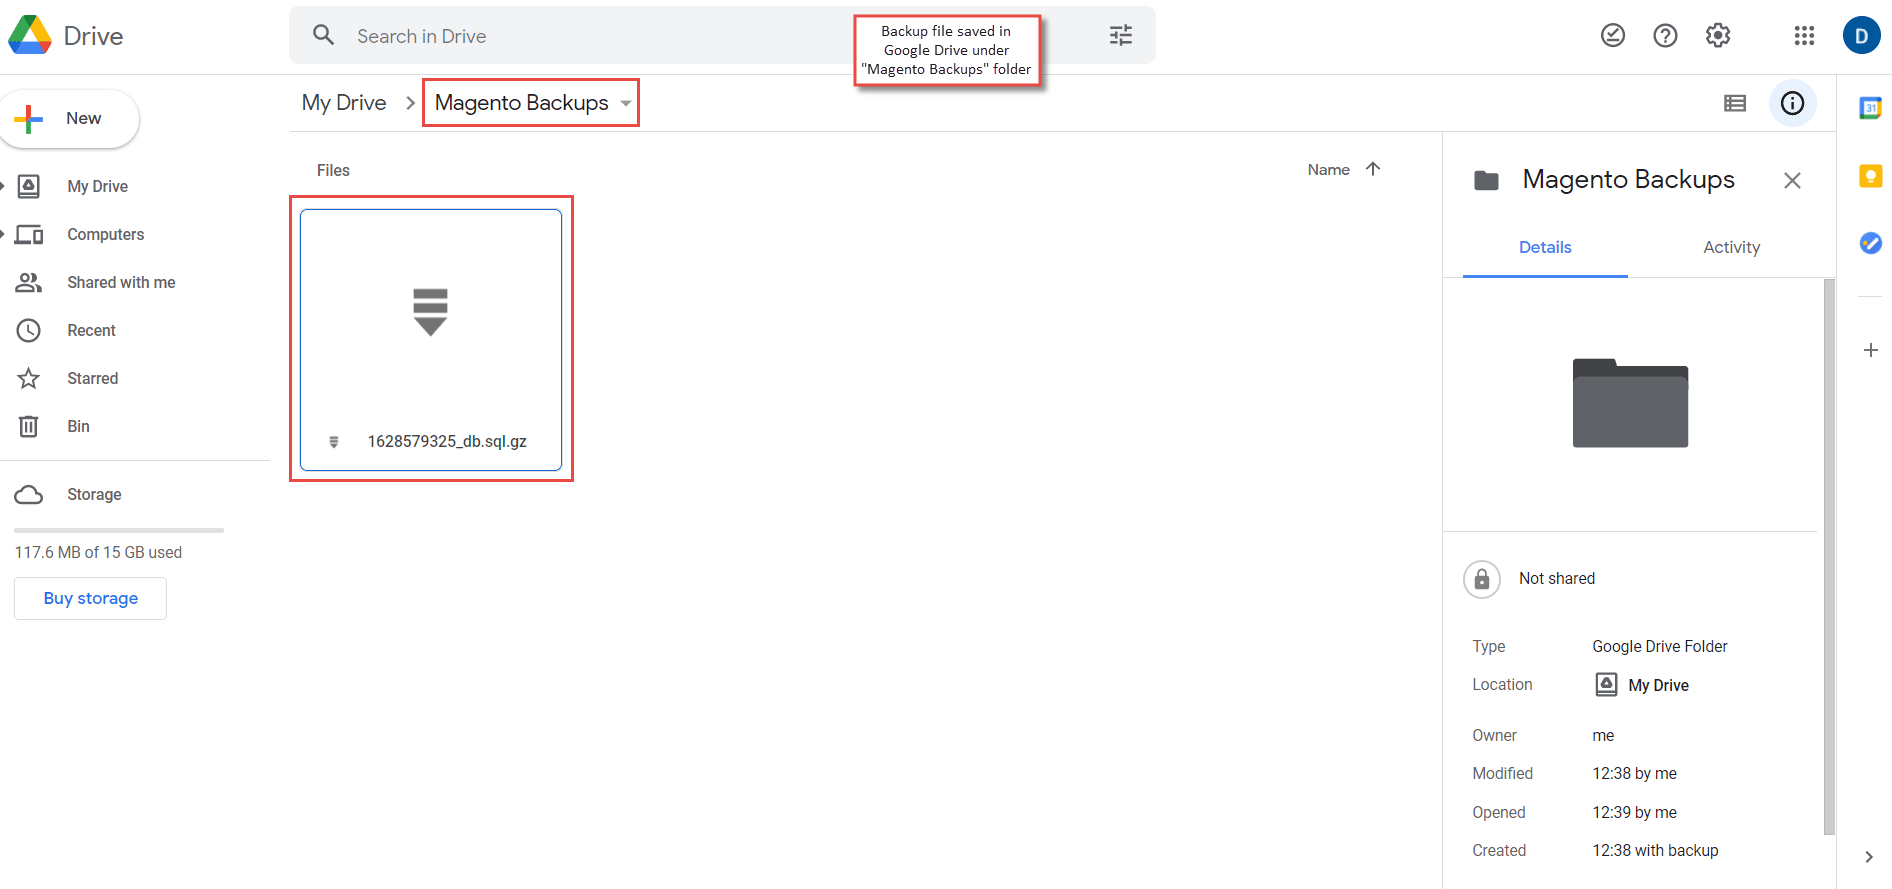The image size is (1892, 889).
Task: Open the account avatar D
Action: (x=1861, y=36)
